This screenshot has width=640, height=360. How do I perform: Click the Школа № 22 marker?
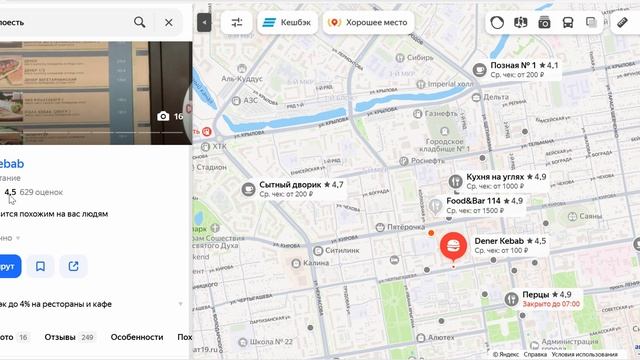coord(243,342)
